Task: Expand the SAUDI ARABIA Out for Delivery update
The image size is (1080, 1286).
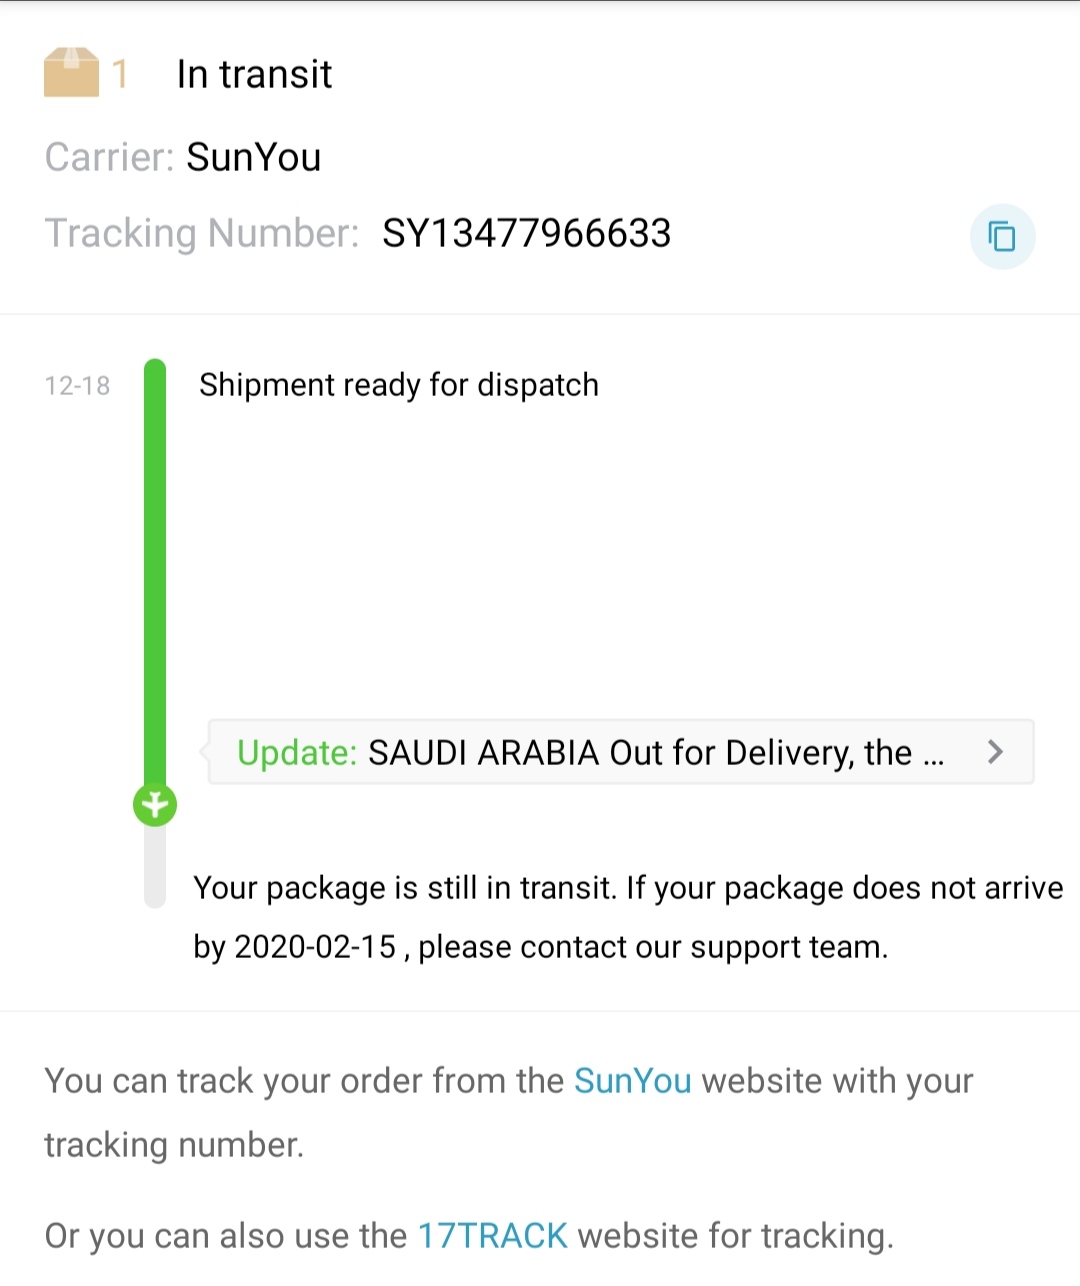Action: (x=620, y=753)
